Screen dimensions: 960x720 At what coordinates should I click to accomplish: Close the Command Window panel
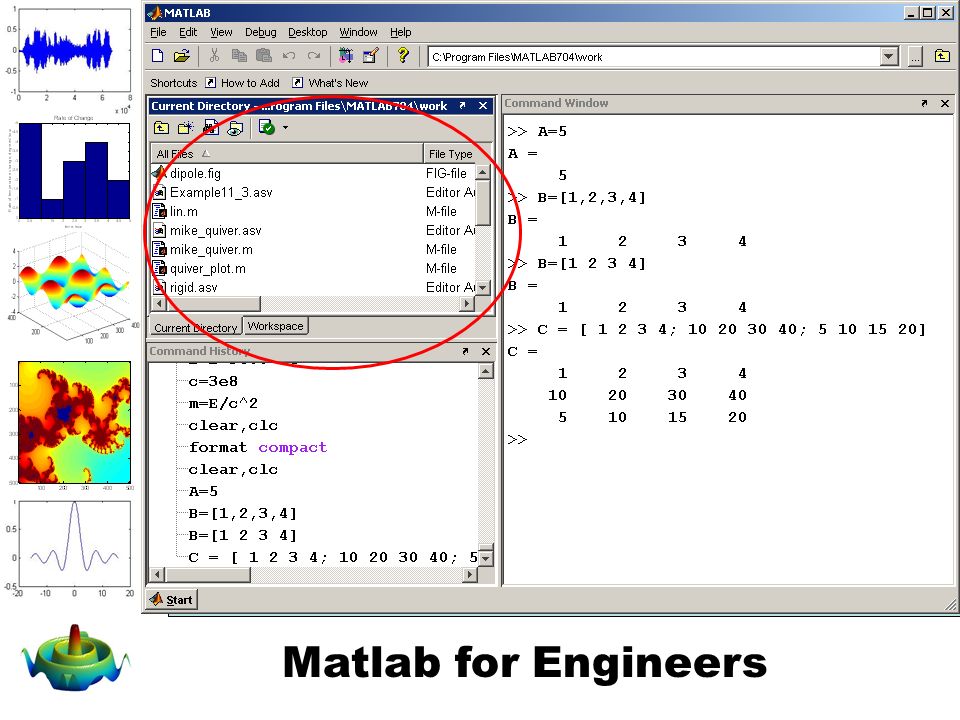pos(945,103)
